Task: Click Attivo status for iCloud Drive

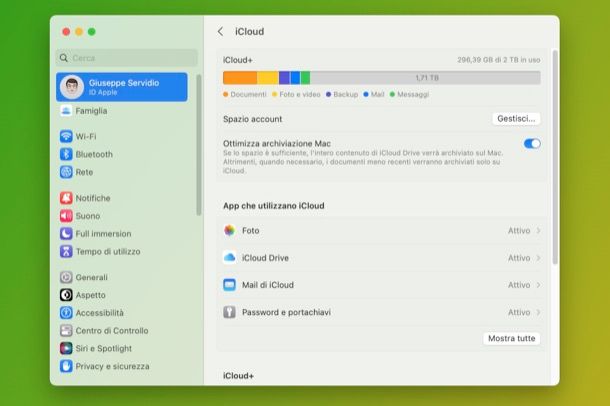Action: (519, 258)
